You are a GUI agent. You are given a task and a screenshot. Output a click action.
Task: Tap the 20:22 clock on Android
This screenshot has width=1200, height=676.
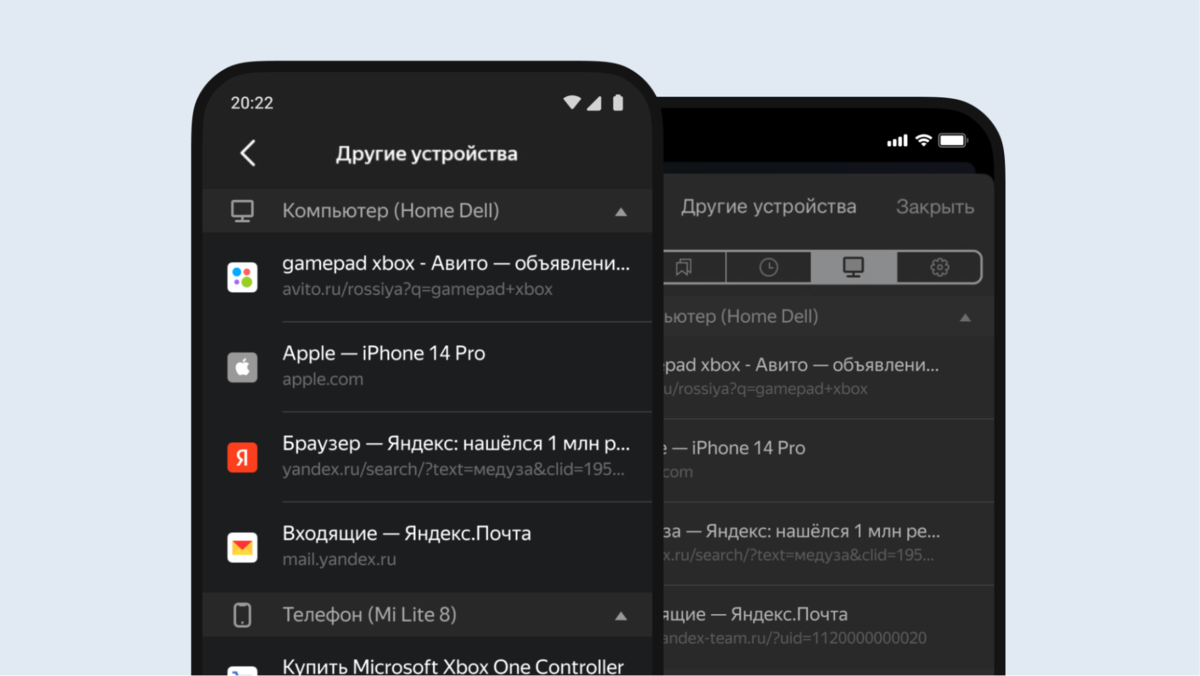click(x=252, y=102)
